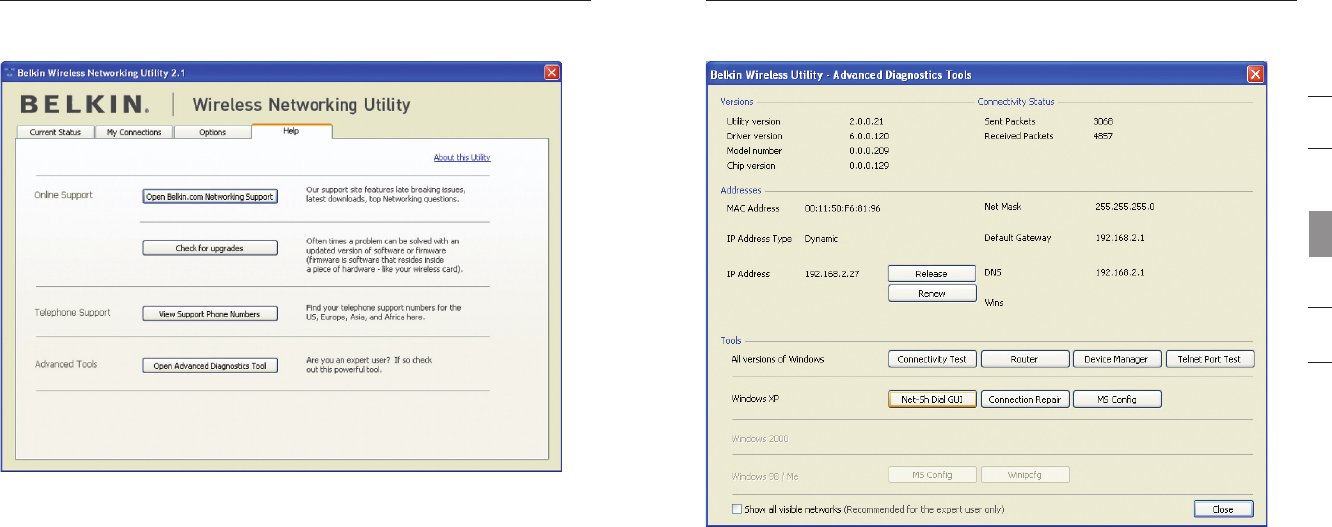
Task: Click the Utility version value 2.0.0.21
Action: click(x=866, y=121)
